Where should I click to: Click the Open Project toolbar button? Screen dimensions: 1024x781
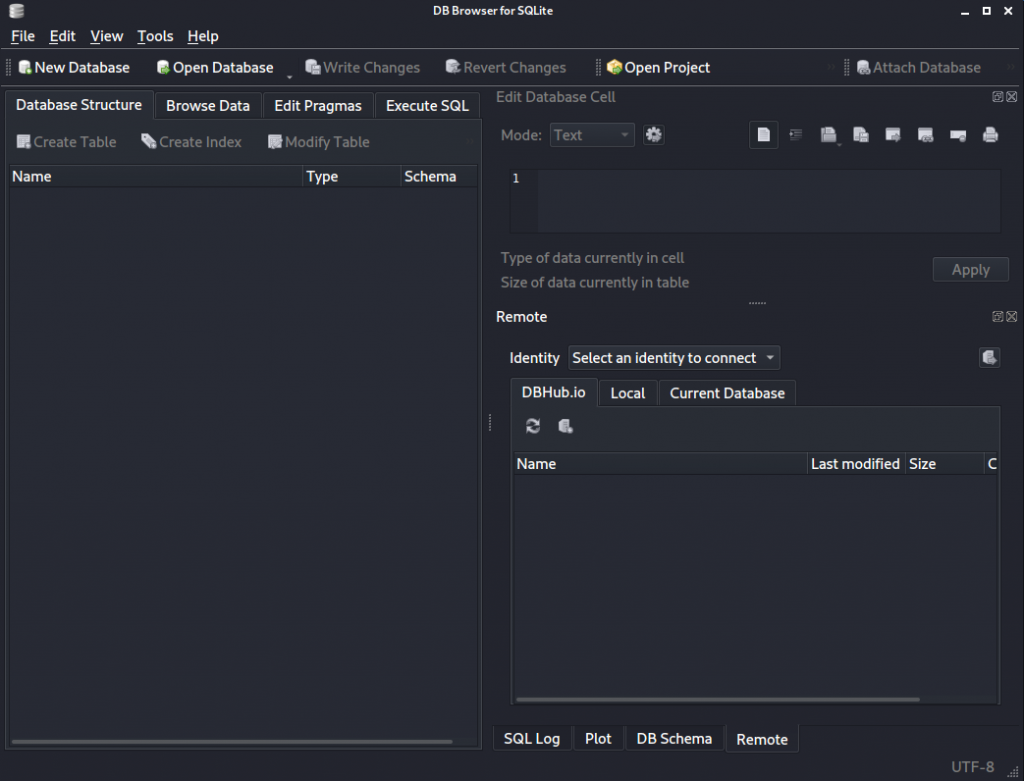point(658,67)
